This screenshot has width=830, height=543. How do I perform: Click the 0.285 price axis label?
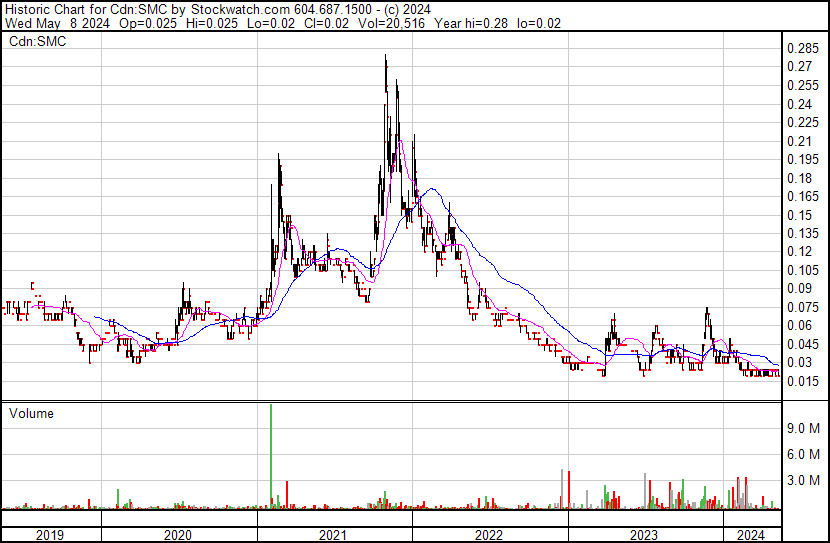click(x=803, y=49)
